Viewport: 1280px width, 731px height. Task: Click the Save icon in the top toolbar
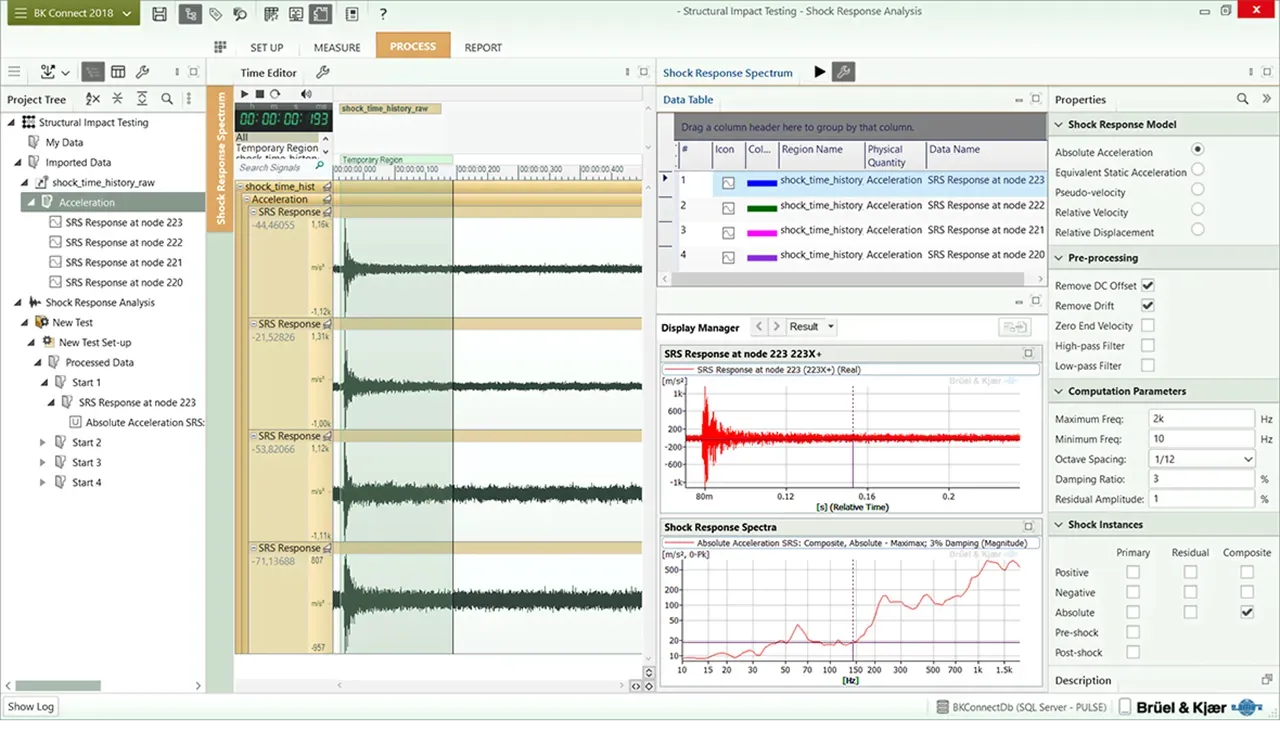pyautogui.click(x=159, y=13)
